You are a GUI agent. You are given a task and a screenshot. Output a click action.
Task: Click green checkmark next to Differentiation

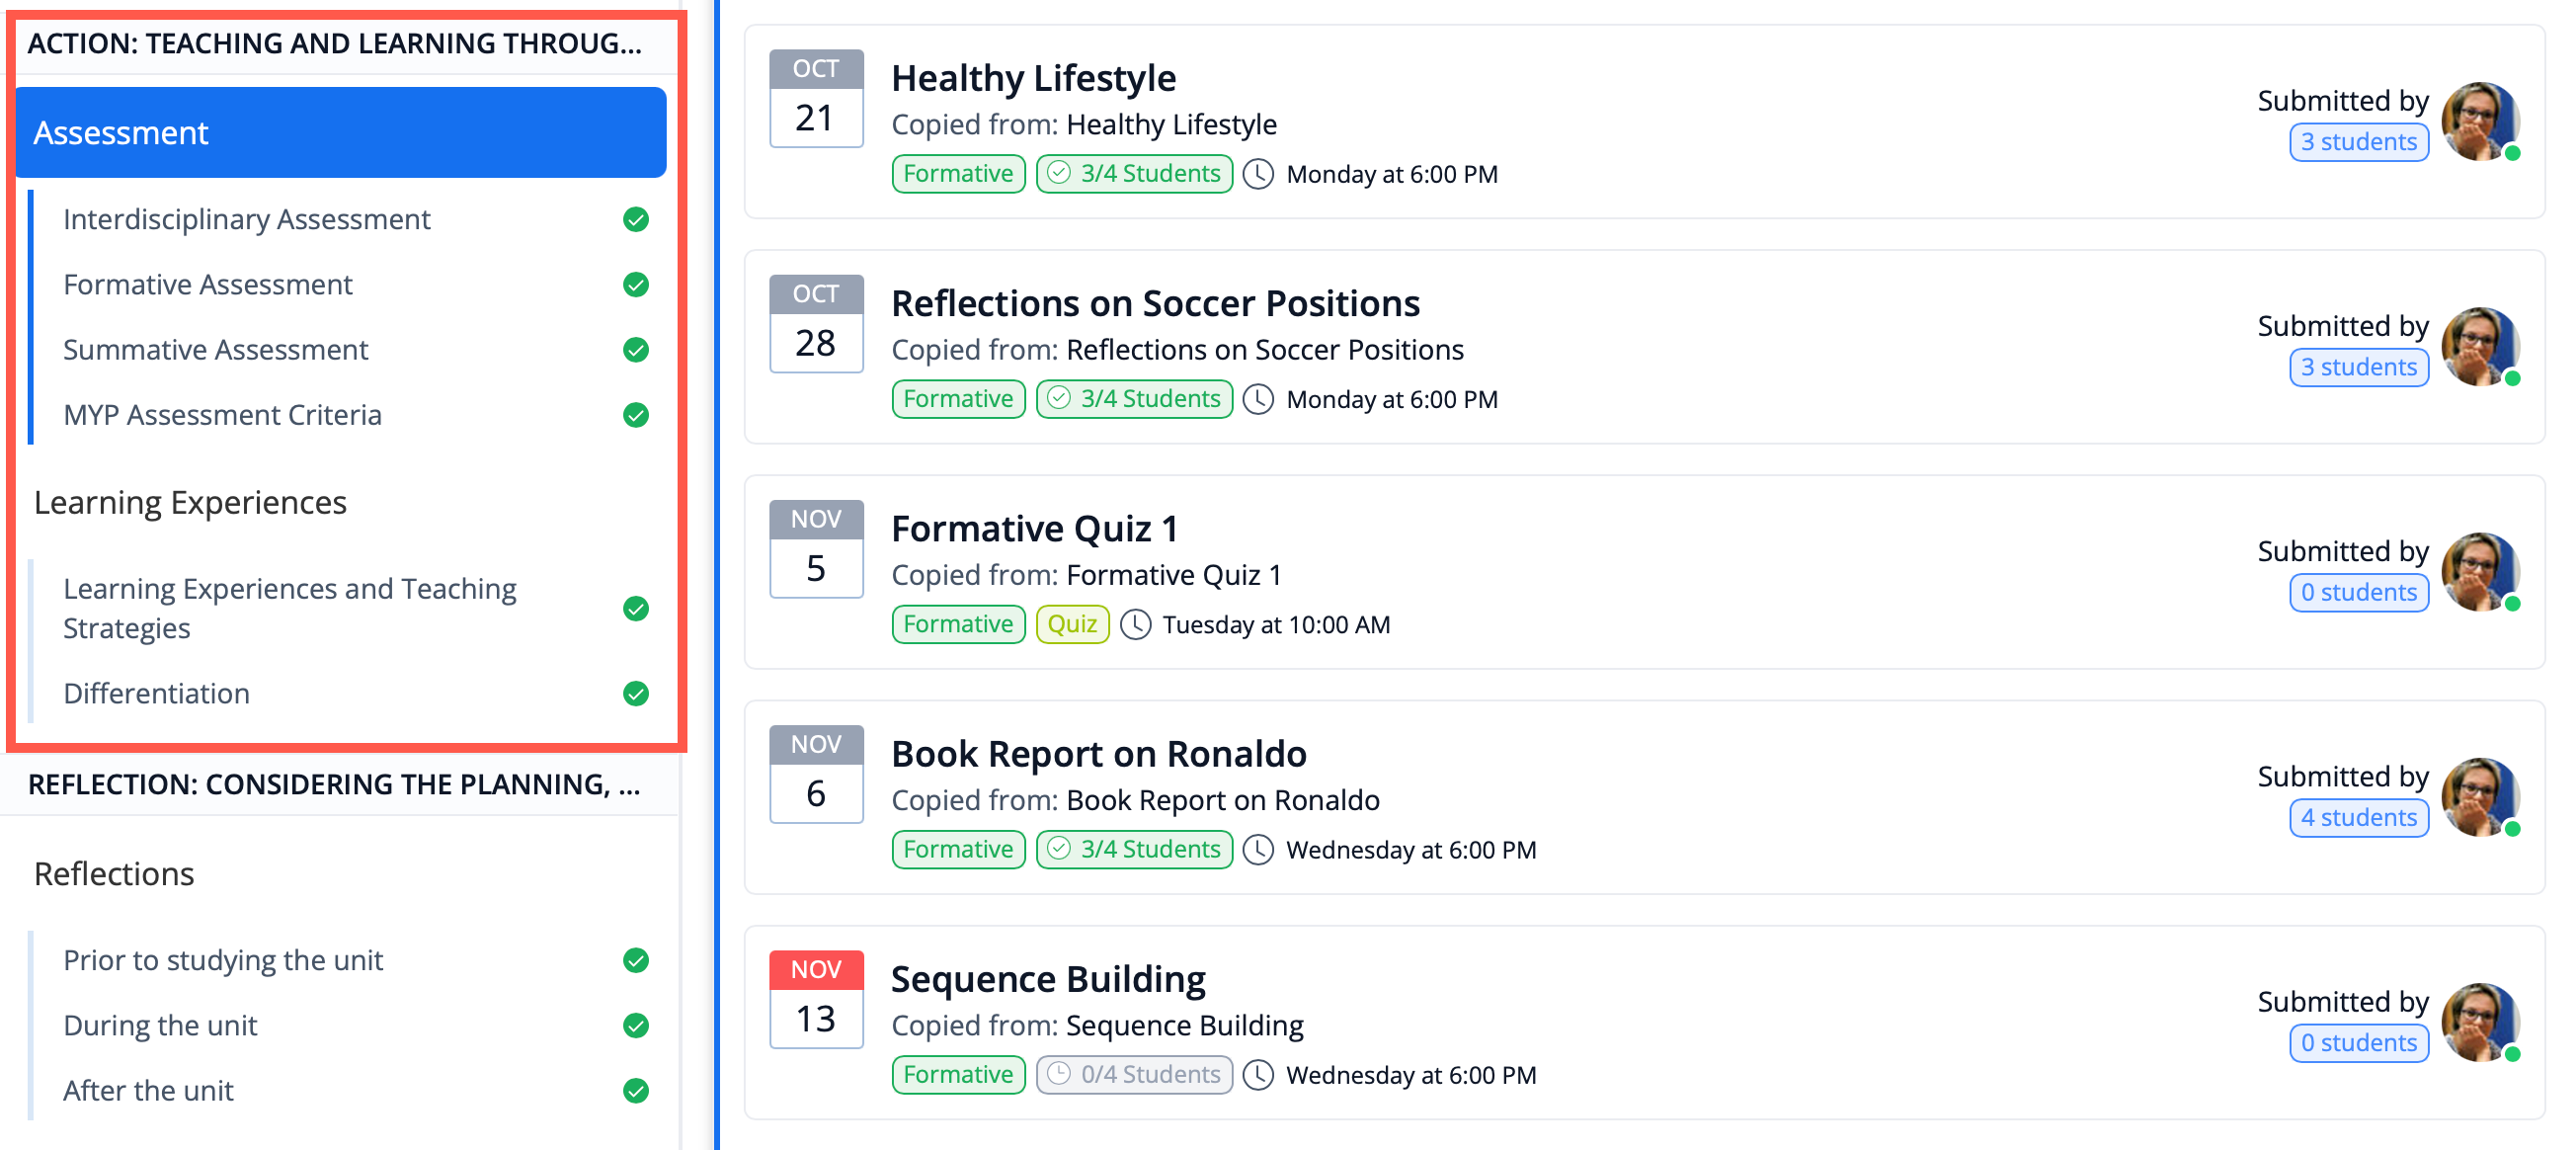[635, 694]
